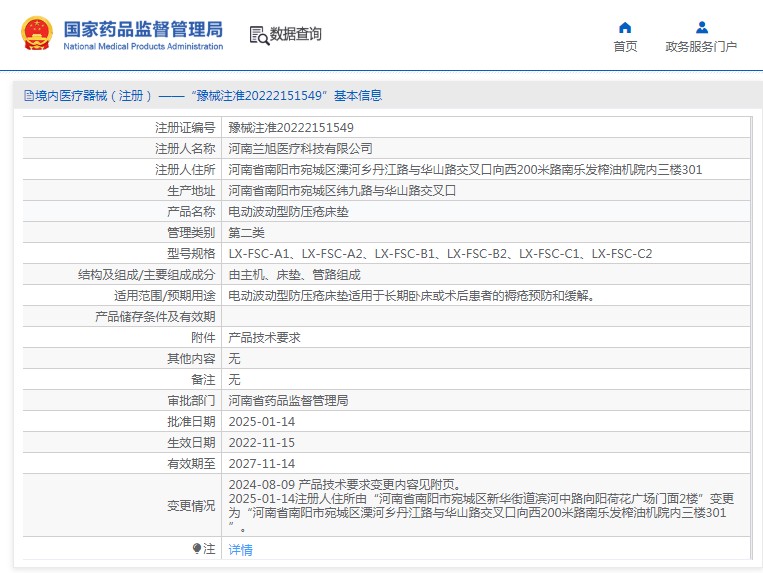Viewport: 763px width, 573px height.
Task: Click the 注册人住所 row label
Action: [185, 169]
